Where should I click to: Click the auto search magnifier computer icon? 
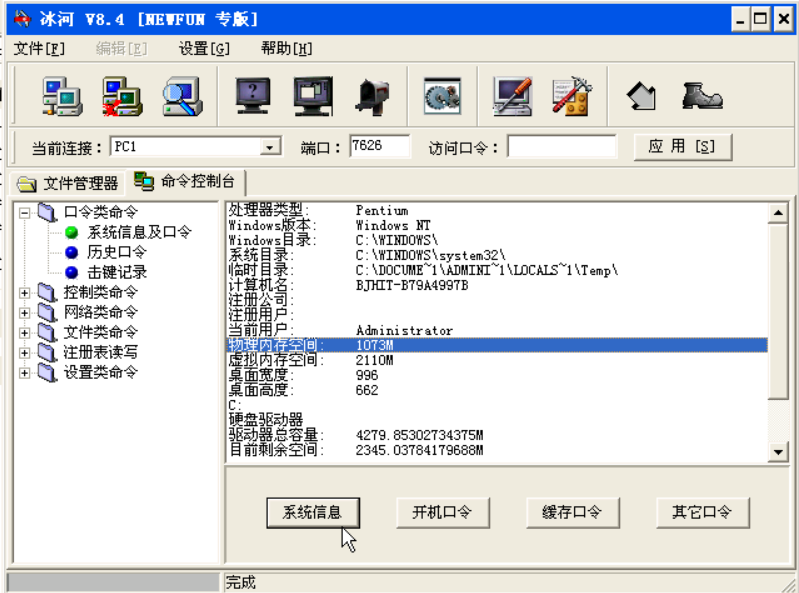(x=182, y=96)
